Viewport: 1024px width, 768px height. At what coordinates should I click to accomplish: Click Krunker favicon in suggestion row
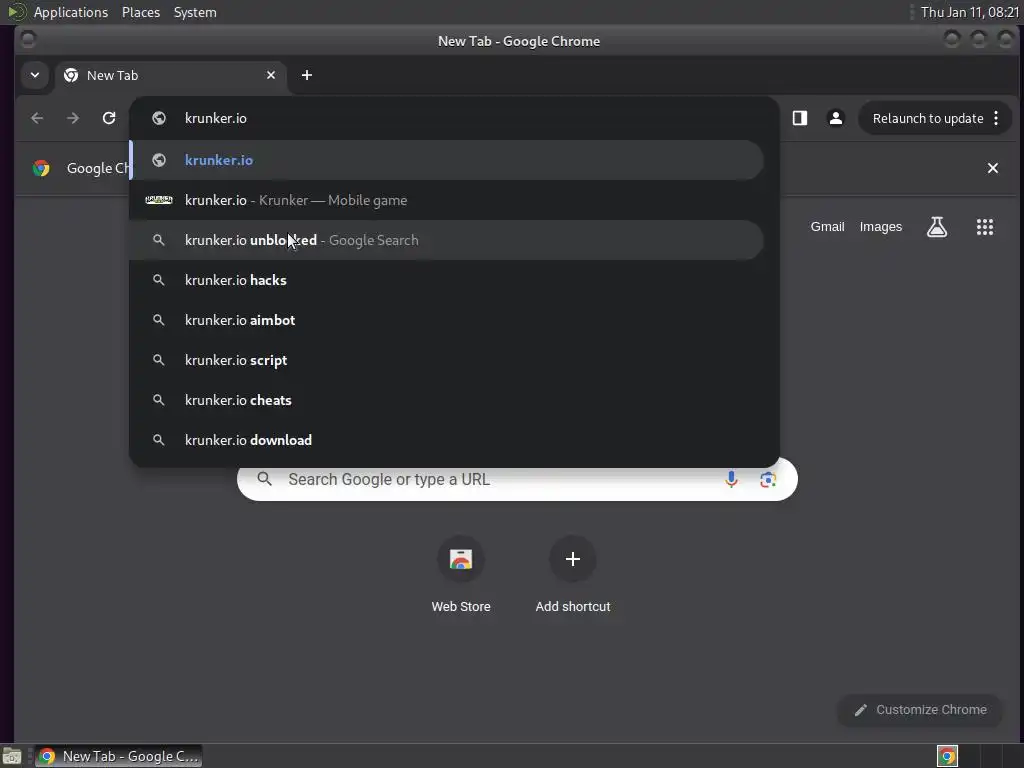[x=159, y=200]
